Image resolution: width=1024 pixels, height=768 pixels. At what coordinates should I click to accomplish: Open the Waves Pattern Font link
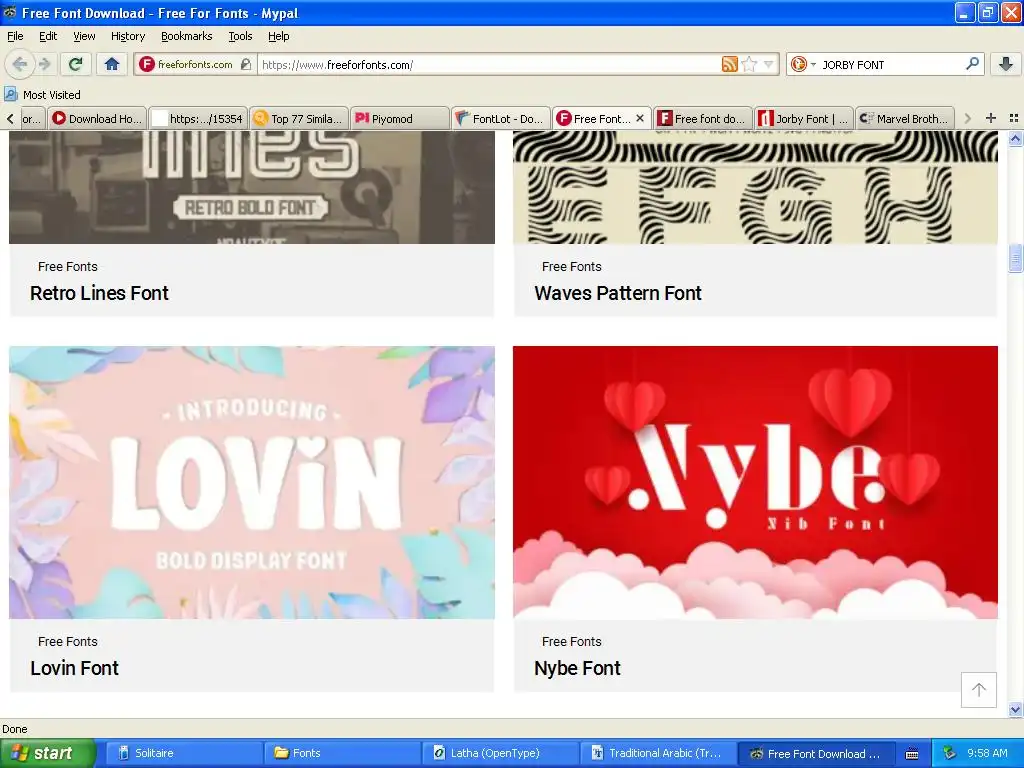coord(618,293)
